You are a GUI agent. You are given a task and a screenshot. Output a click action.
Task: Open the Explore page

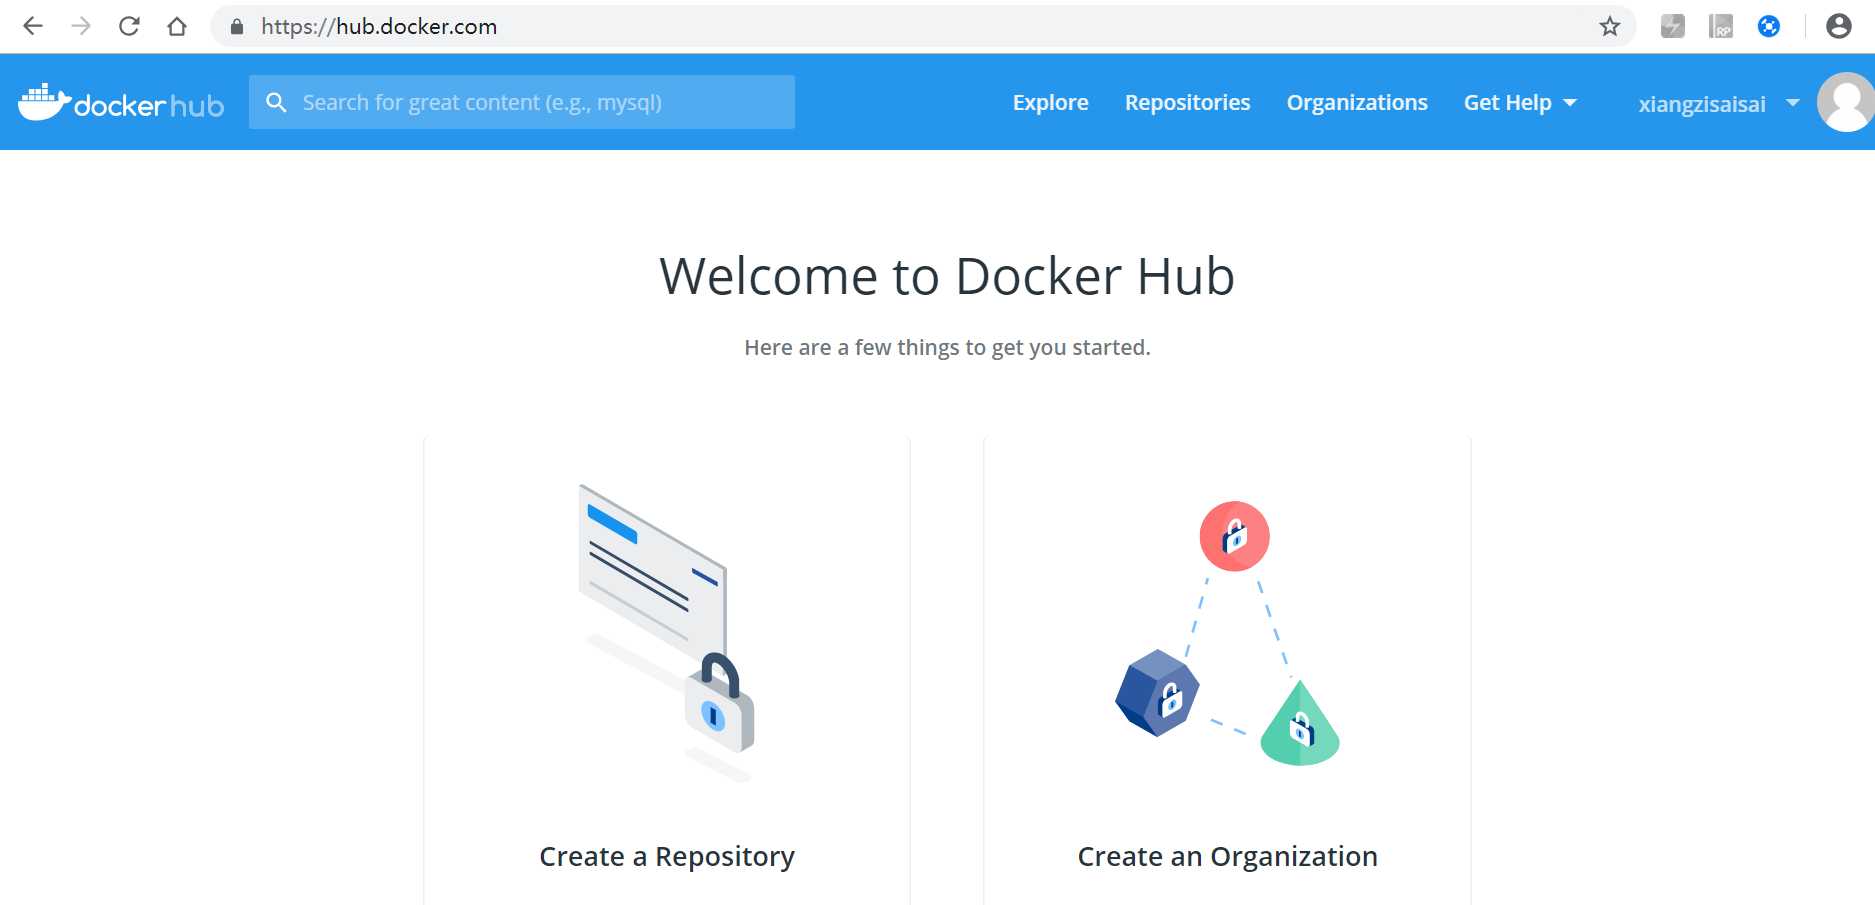1050,102
